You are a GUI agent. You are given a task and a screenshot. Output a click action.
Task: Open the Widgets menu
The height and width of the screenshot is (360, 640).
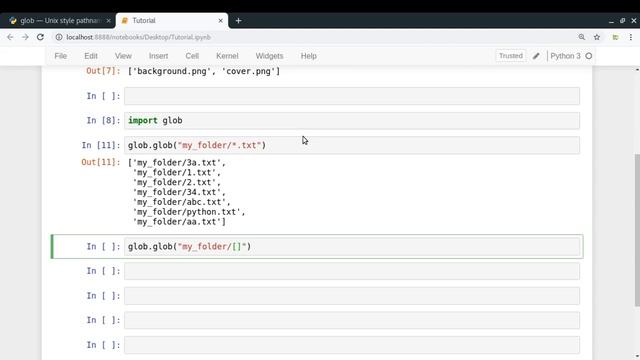[269, 56]
